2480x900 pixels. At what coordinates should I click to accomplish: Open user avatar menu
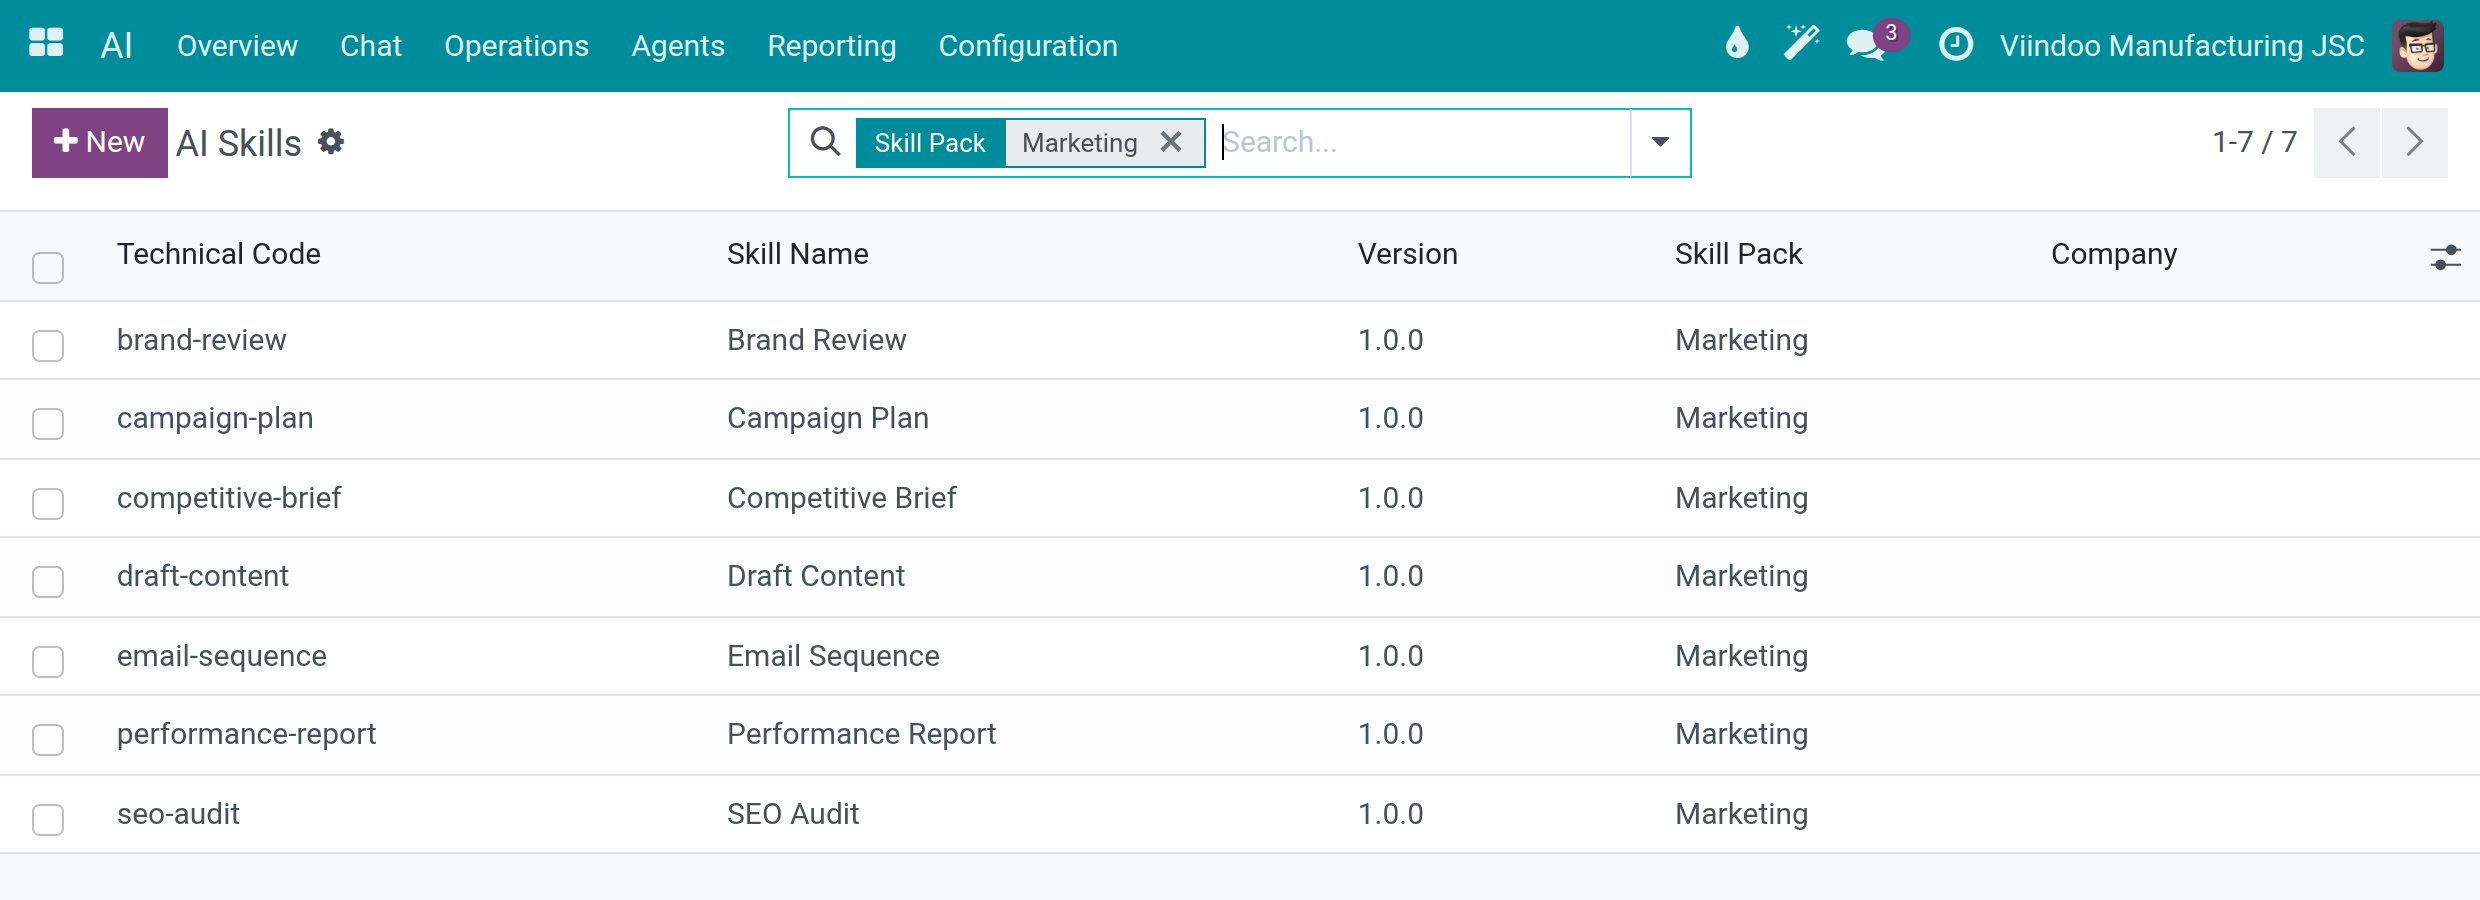pyautogui.click(x=2417, y=46)
